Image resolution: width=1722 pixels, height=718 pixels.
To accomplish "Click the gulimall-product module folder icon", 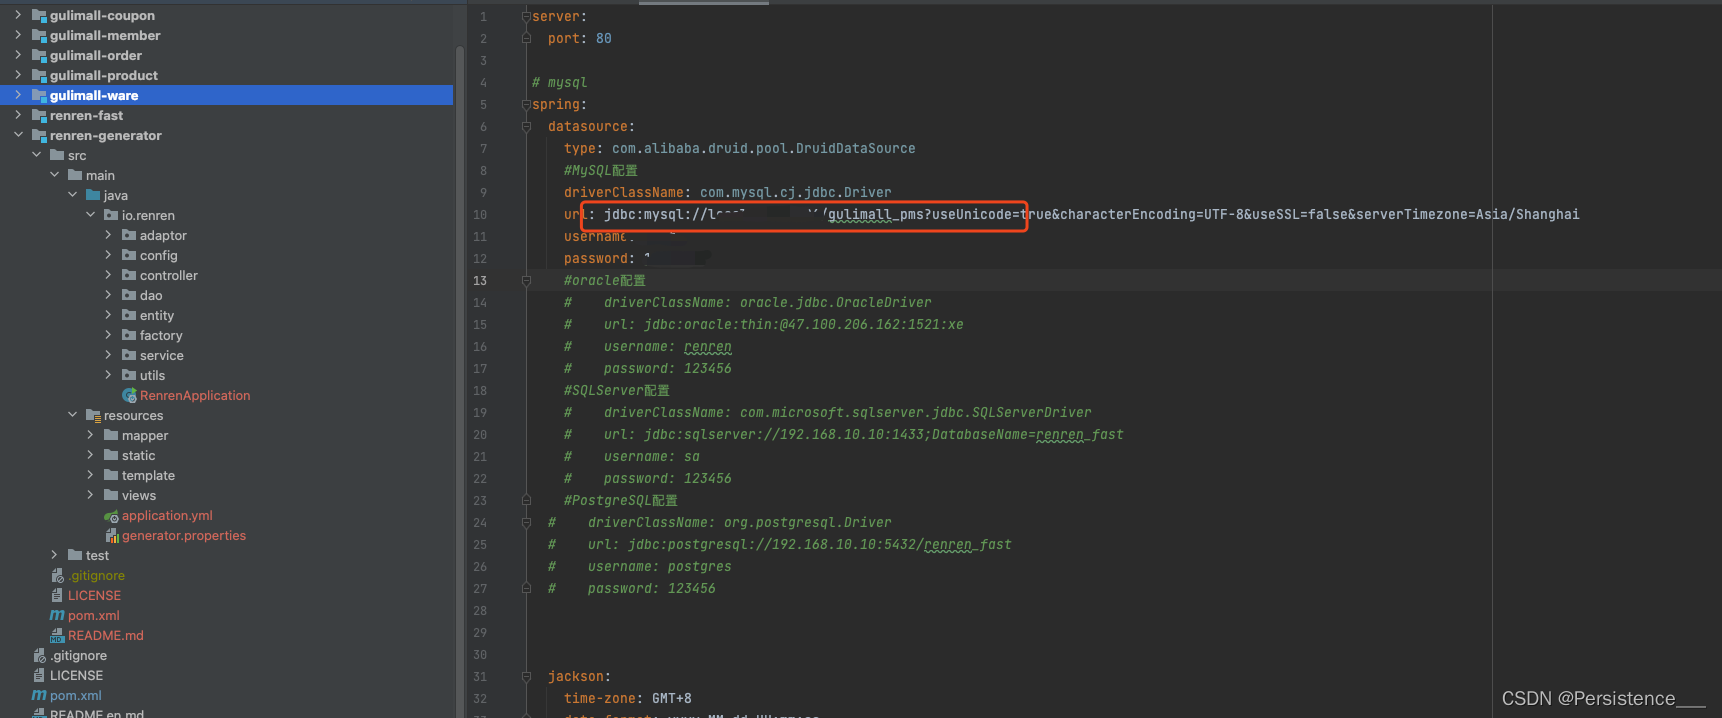I will [39, 75].
